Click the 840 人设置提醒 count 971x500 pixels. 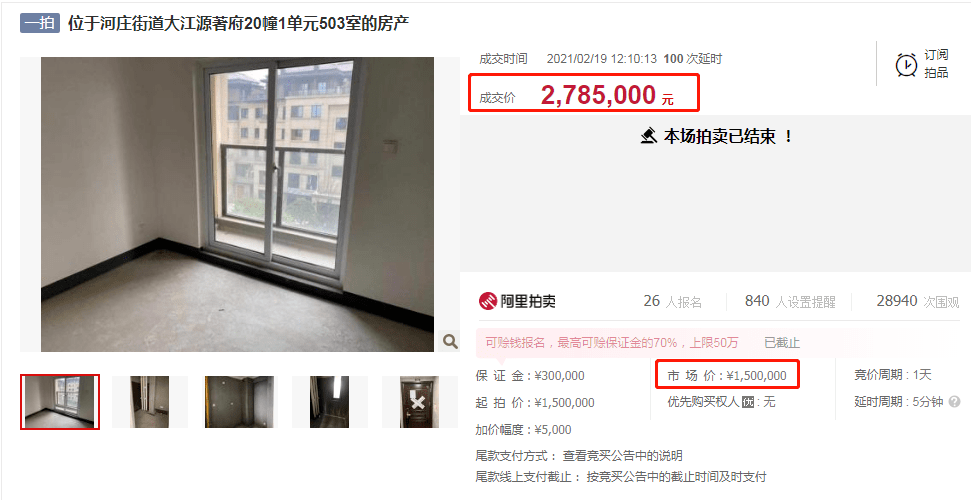(x=790, y=301)
